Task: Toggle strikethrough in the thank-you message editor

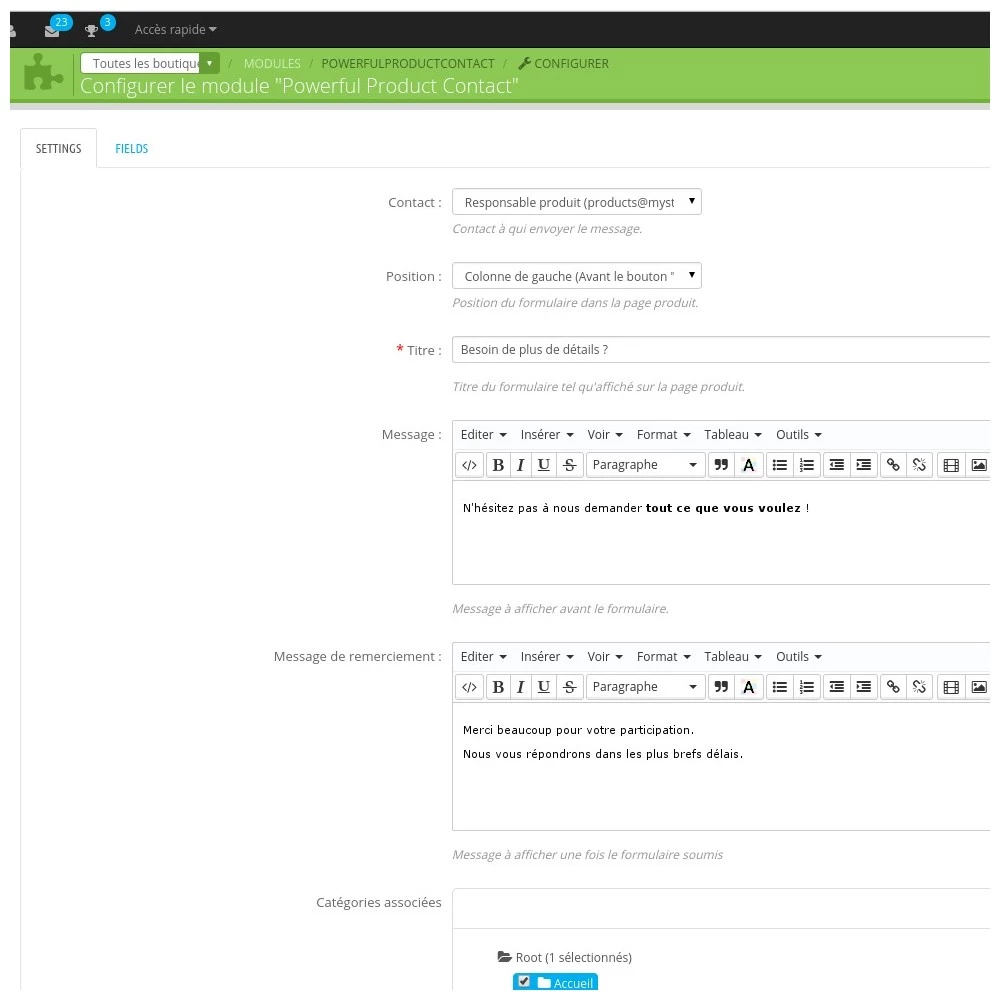Action: 570,687
